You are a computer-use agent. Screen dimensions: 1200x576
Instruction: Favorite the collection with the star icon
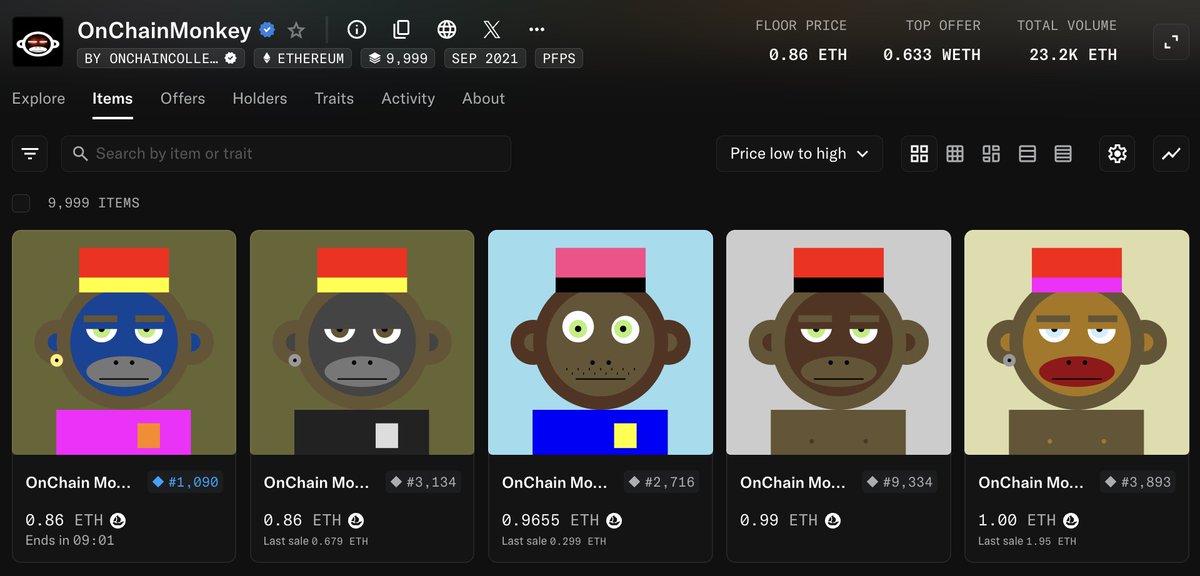tap(296, 30)
